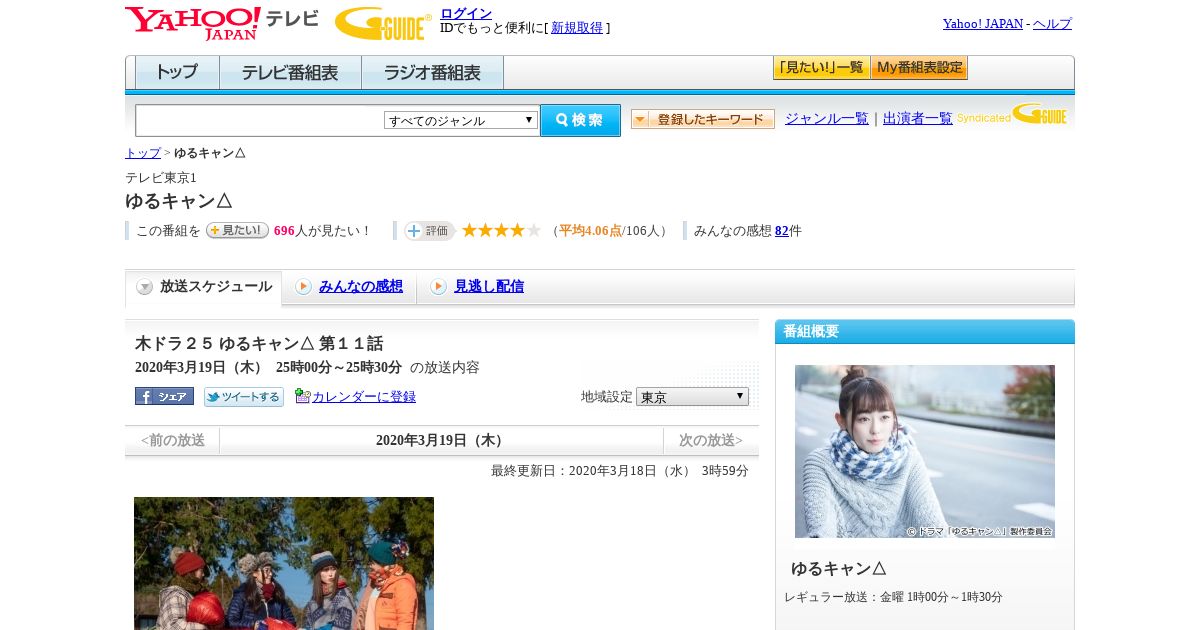Go to the Yahoo! JAPAN link
This screenshot has width=1200, height=630.
tap(983, 23)
